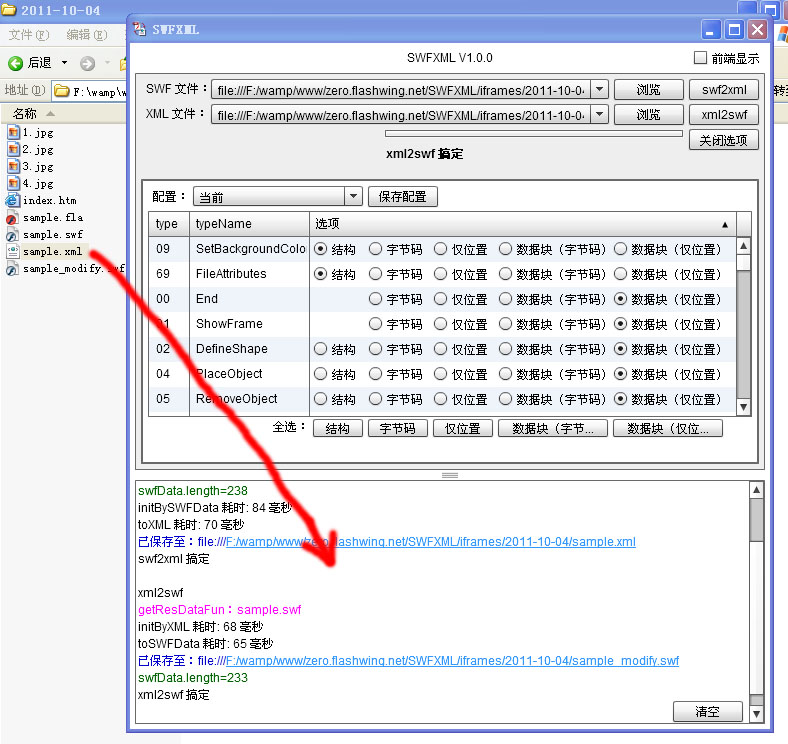
Task: Click the horizontal splitter grip above log
Action: [x=450, y=476]
